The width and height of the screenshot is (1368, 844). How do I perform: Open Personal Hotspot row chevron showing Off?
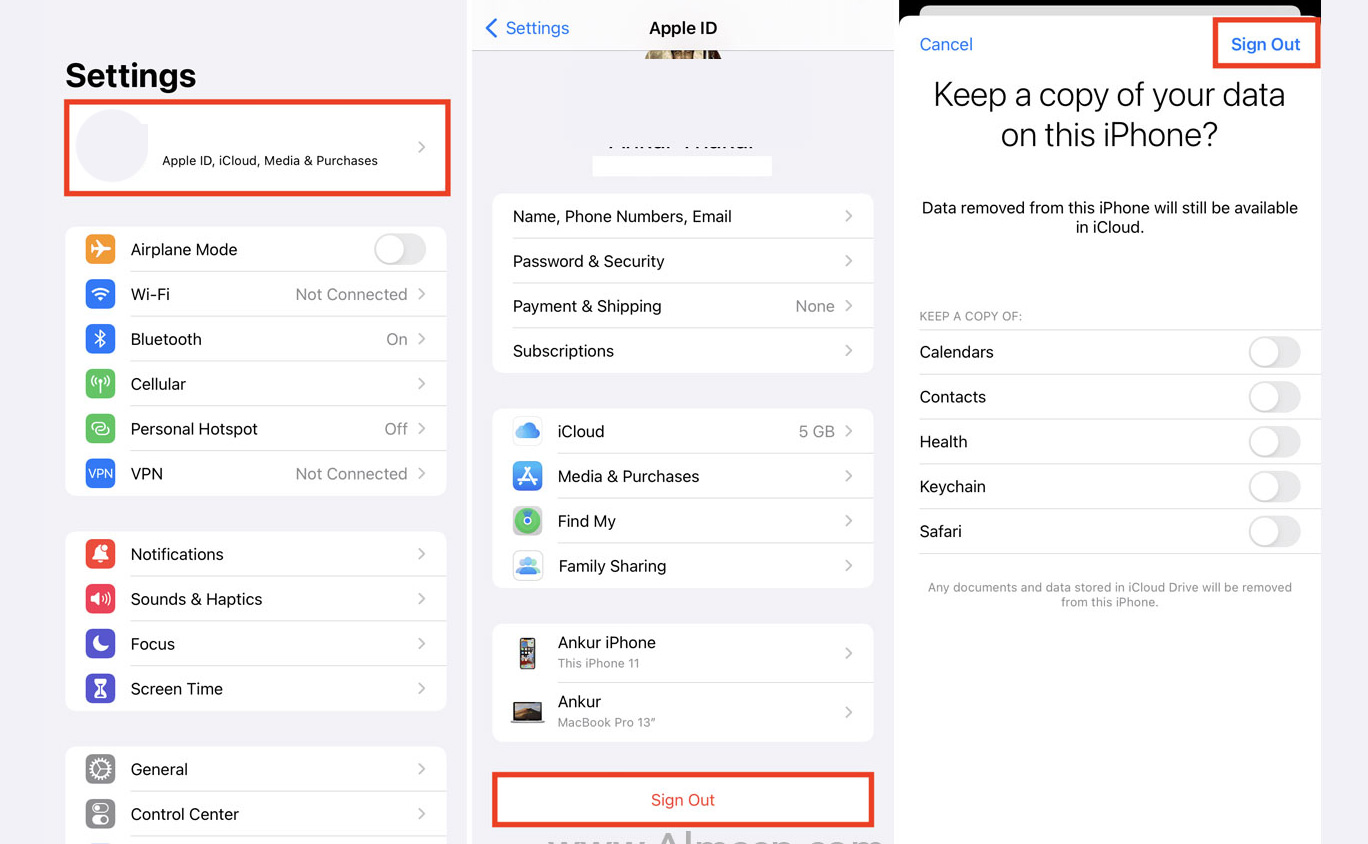pos(422,429)
